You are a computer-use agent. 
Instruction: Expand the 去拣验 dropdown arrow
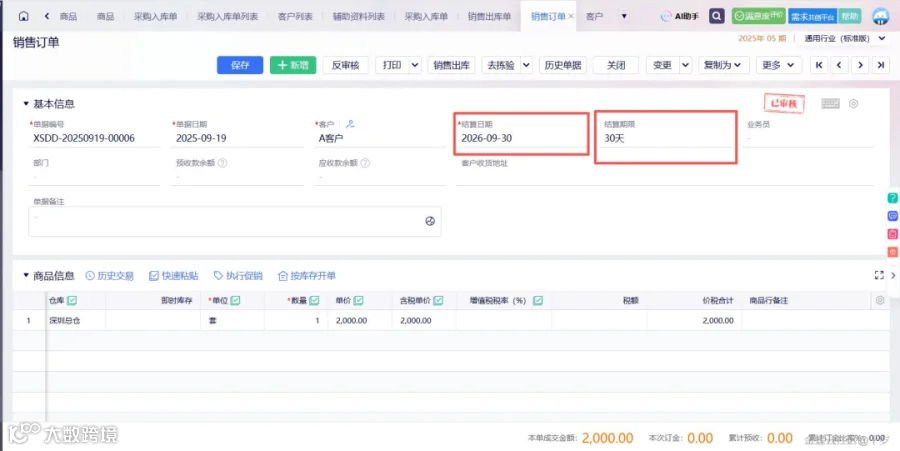click(526, 65)
